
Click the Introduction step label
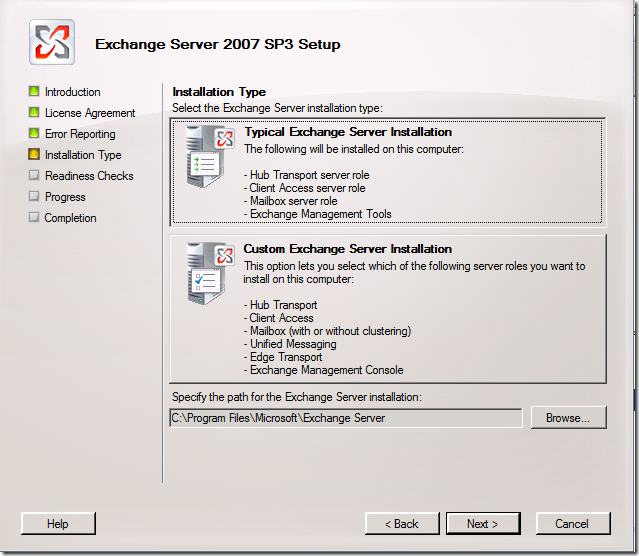pos(73,92)
